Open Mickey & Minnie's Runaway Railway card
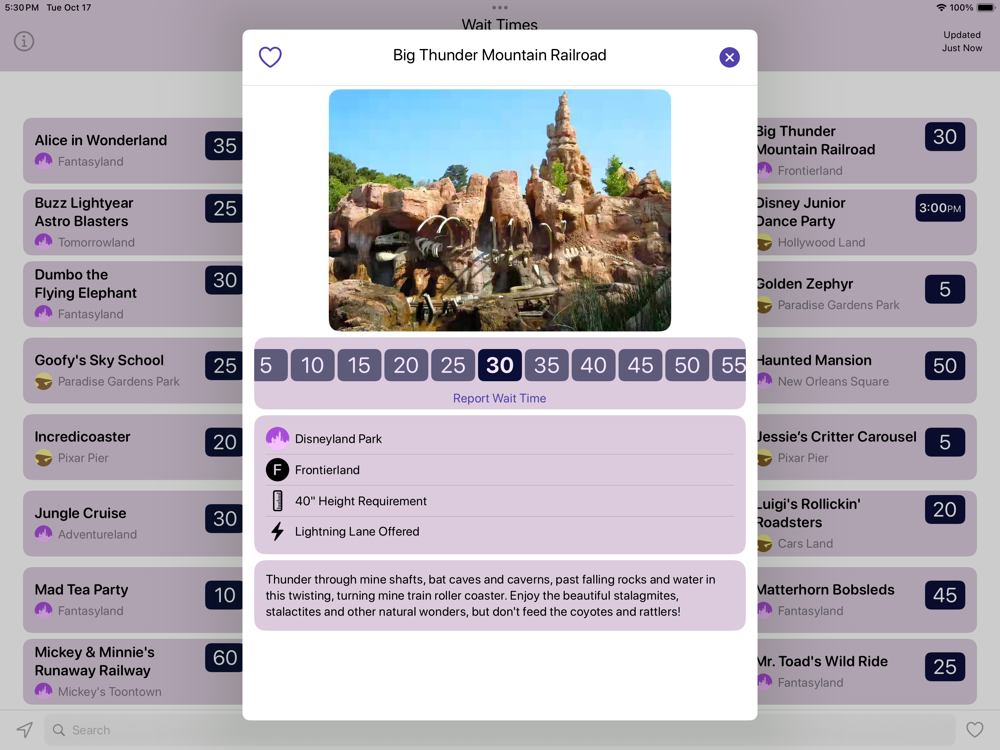Viewport: 1000px width, 750px height. (x=133, y=672)
